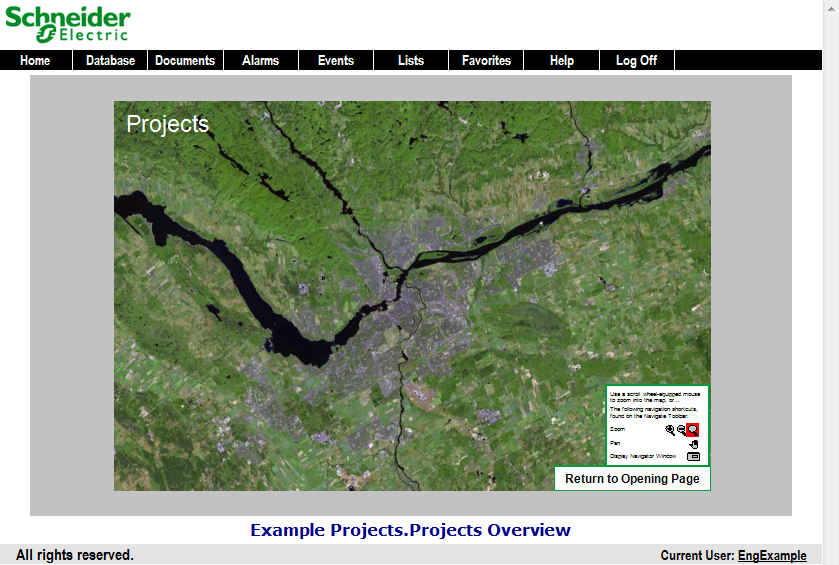
Task: Select the red-highlighted zoom magnifier icon
Action: click(692, 429)
